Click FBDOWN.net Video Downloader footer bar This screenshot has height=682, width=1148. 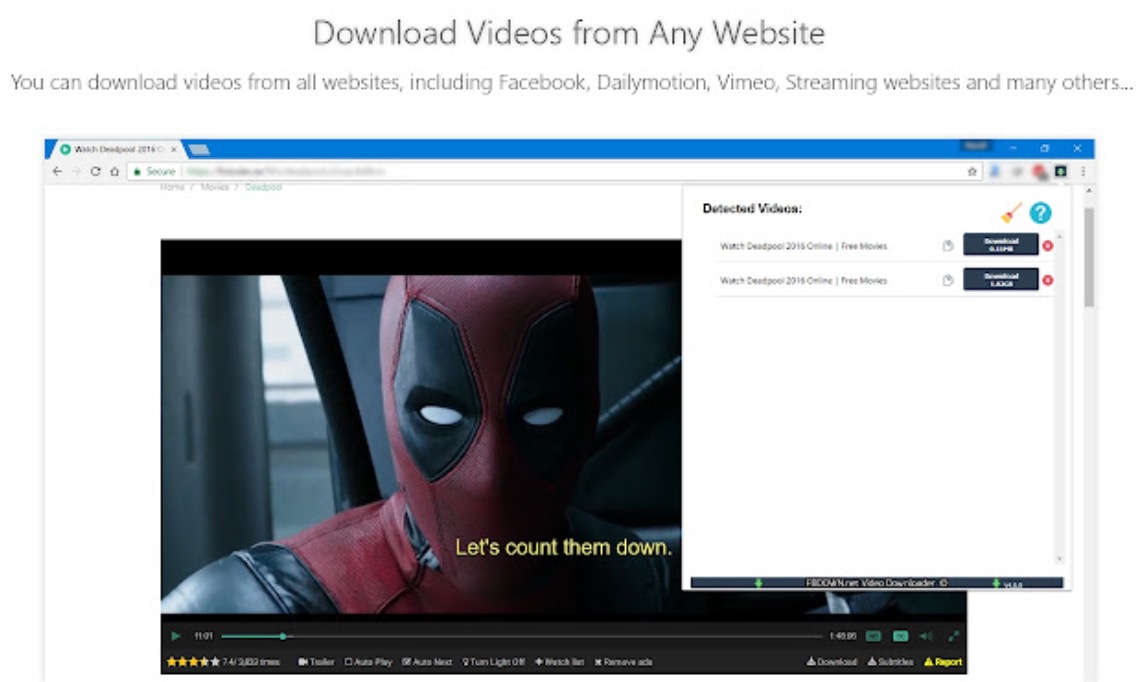coord(876,583)
